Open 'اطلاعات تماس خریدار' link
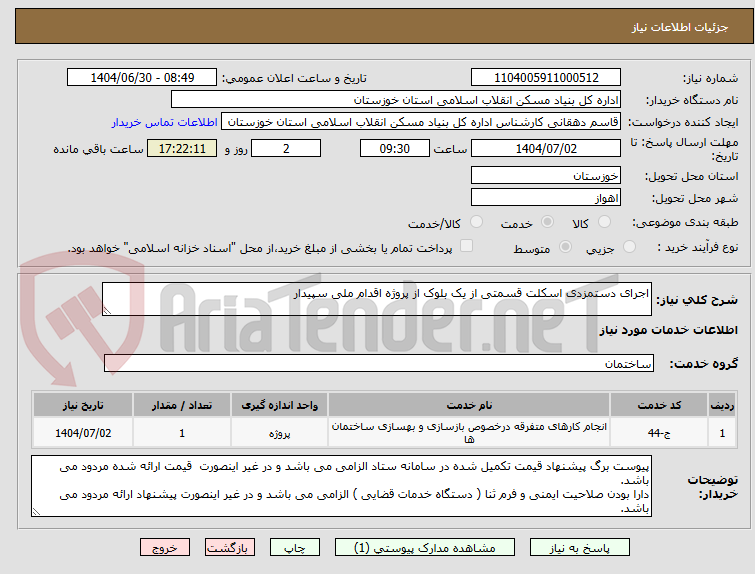Screen dimensions: 755x574 (165, 122)
